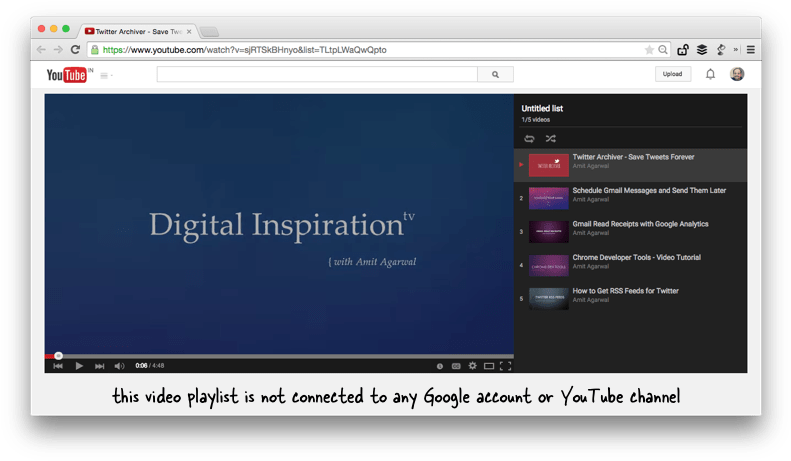Open the user avatar account menu
The image size is (791, 461).
737,74
